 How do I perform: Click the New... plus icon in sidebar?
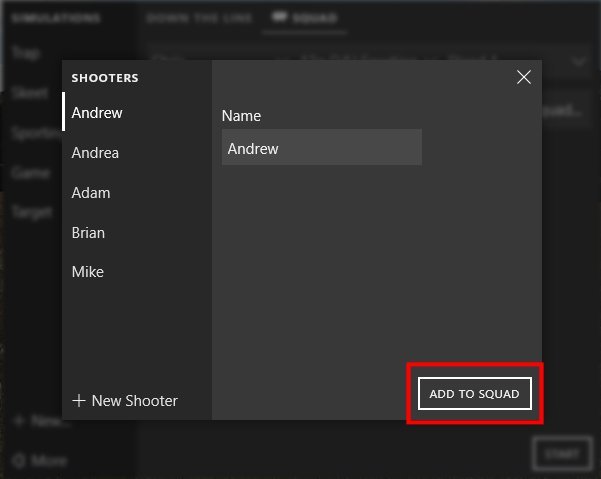(20, 422)
